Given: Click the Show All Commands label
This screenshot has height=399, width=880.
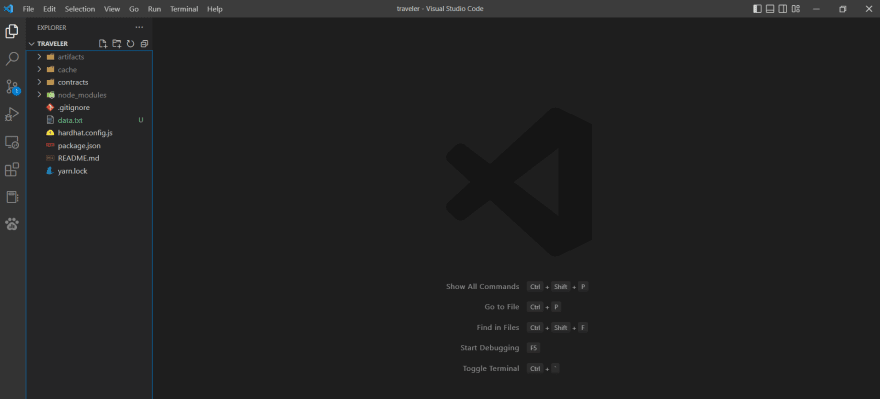Looking at the screenshot, I should (482, 286).
